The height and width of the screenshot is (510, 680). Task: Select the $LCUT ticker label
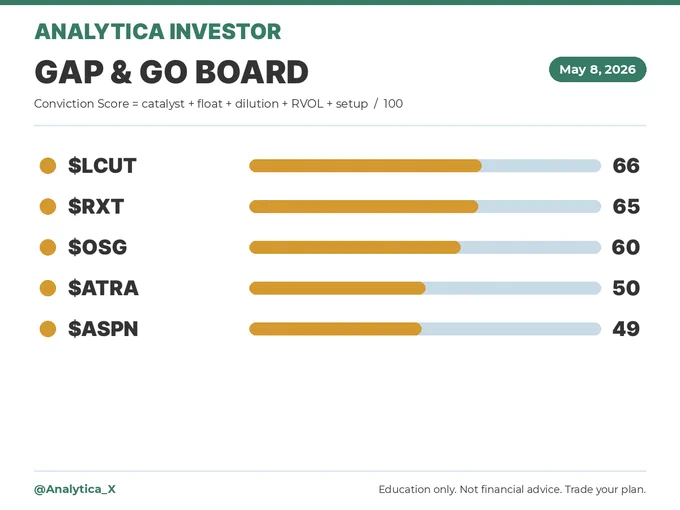(x=102, y=166)
